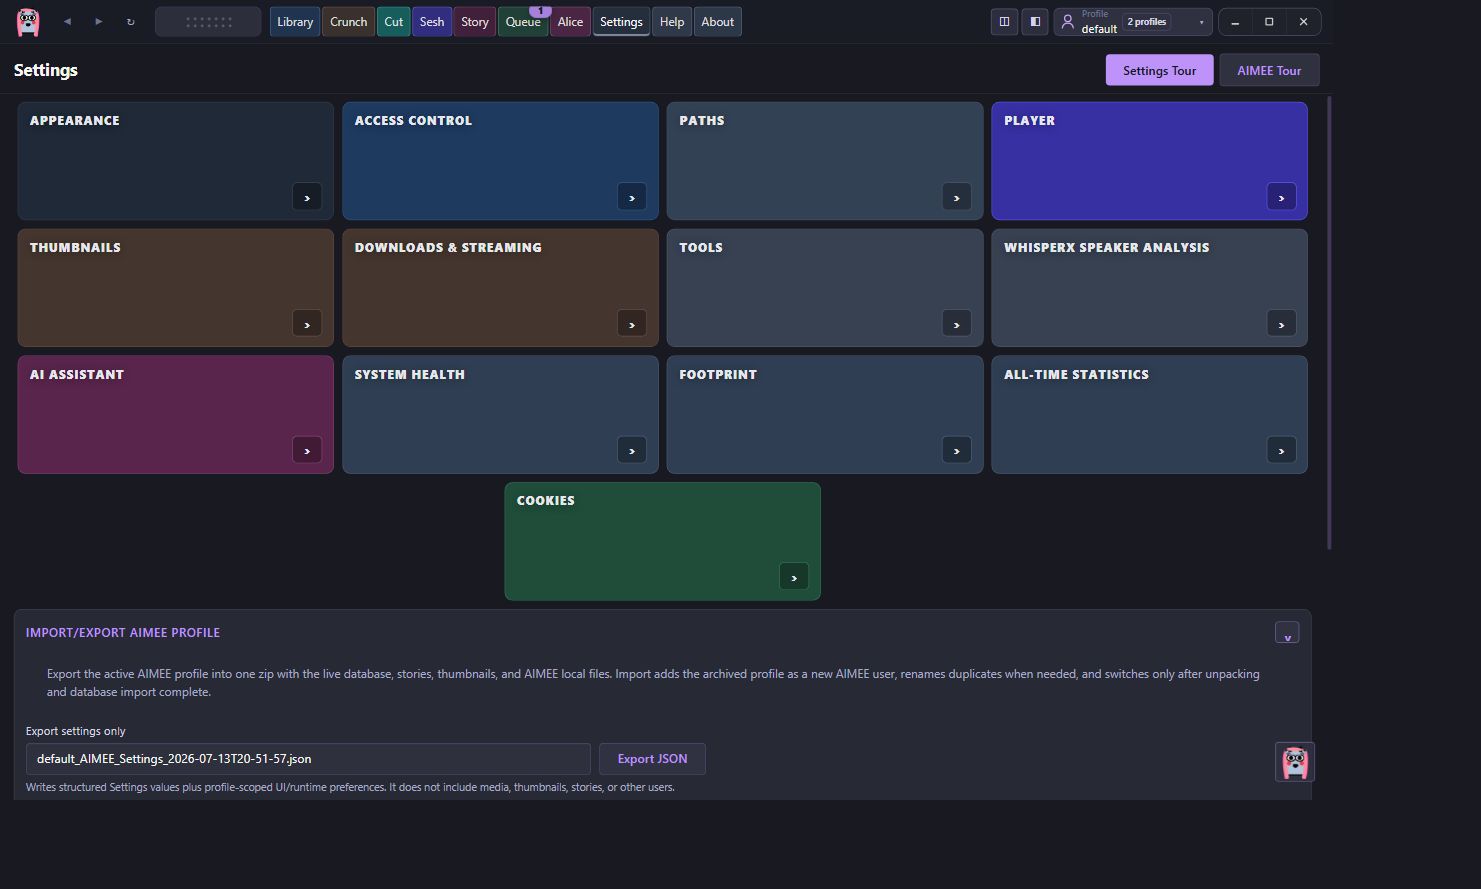Expand the AI Assistant card arrow

click(x=307, y=450)
